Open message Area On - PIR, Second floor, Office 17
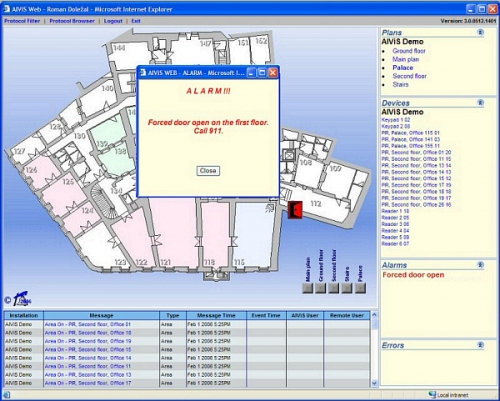The width and height of the screenshot is (500, 401). pyautogui.click(x=88, y=383)
